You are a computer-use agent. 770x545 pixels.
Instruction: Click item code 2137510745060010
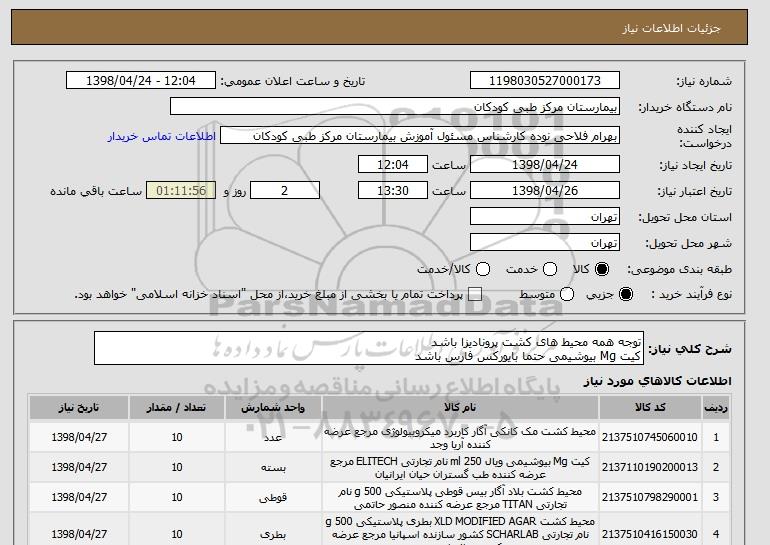coord(650,437)
